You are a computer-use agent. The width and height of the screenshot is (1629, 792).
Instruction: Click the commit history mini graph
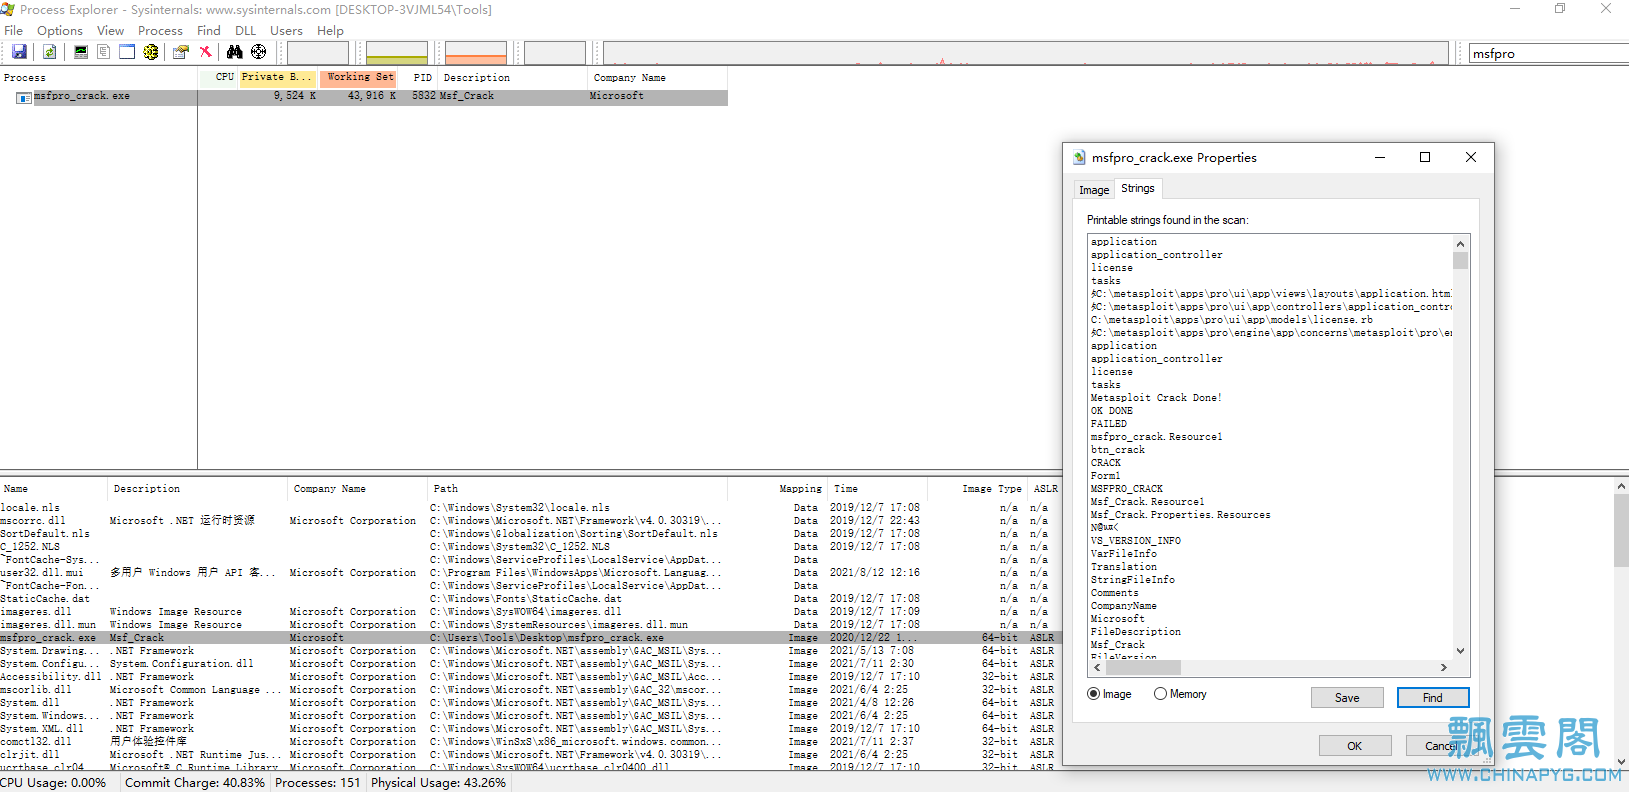pyautogui.click(x=397, y=53)
